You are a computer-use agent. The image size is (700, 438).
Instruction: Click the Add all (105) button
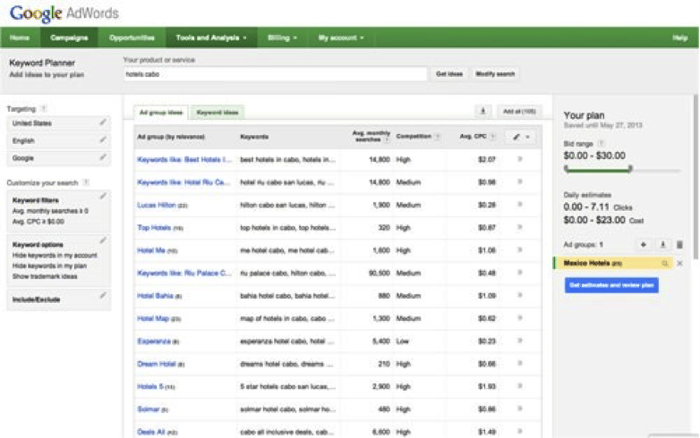point(519,111)
